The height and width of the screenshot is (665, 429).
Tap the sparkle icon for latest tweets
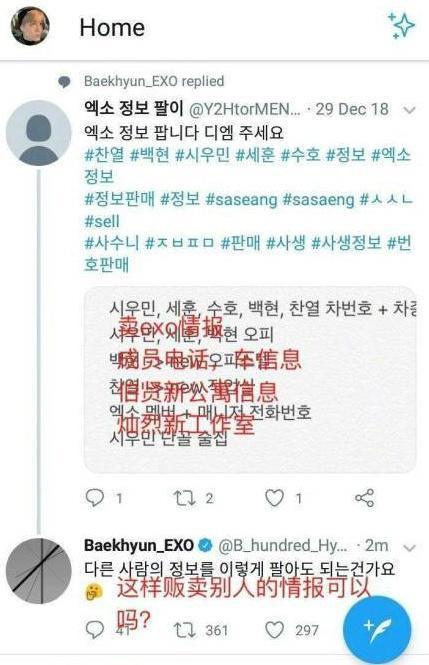(401, 25)
